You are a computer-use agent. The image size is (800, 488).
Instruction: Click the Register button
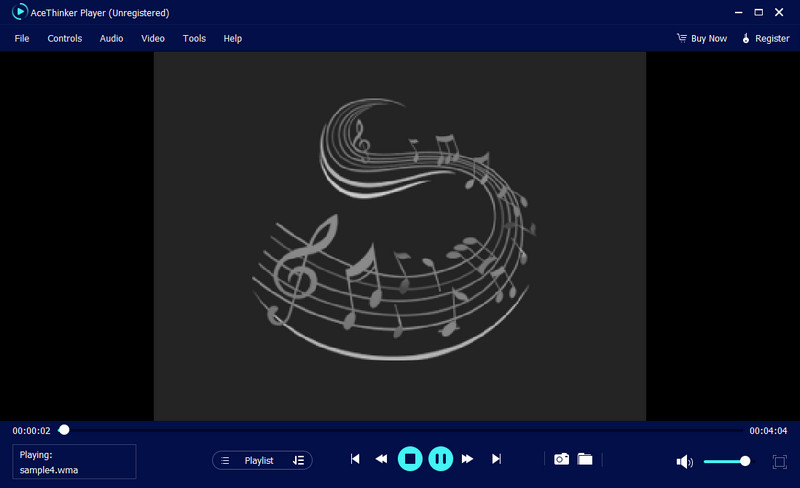[x=765, y=38]
